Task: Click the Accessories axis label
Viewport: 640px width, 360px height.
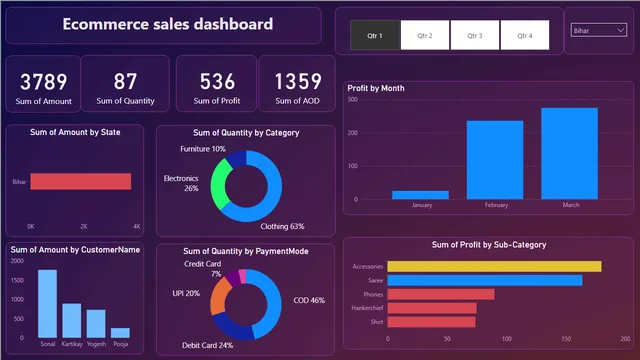Action: pos(368,267)
